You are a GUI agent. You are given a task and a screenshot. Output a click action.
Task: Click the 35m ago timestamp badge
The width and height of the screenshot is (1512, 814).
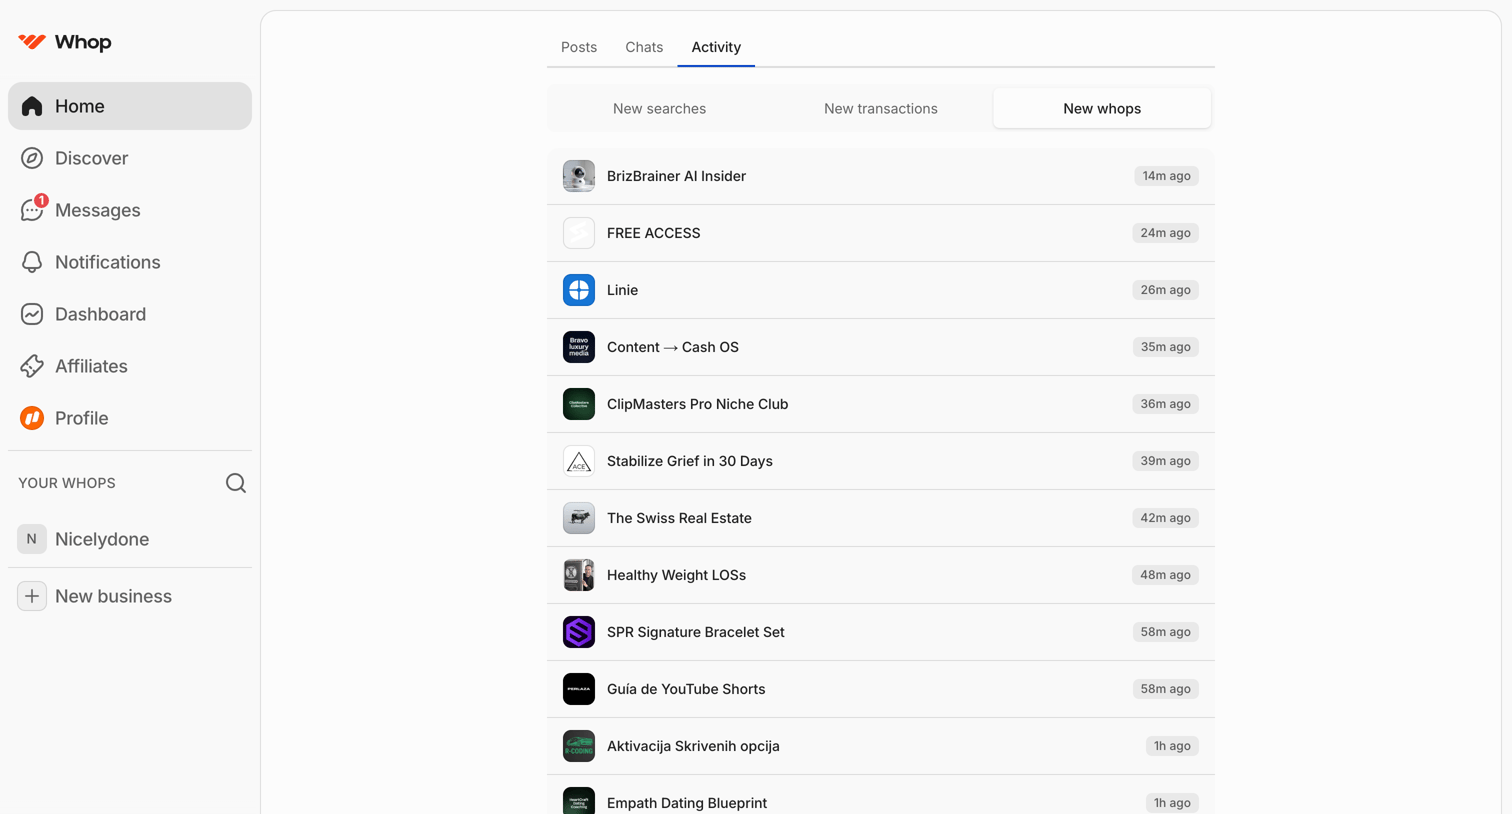point(1165,347)
